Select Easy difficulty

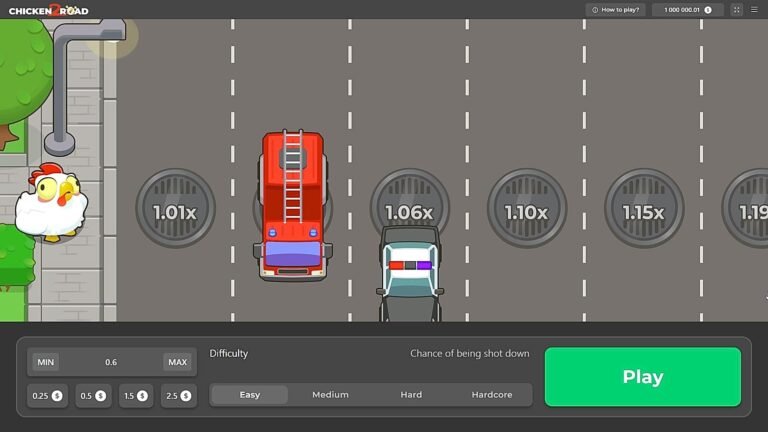pos(249,395)
